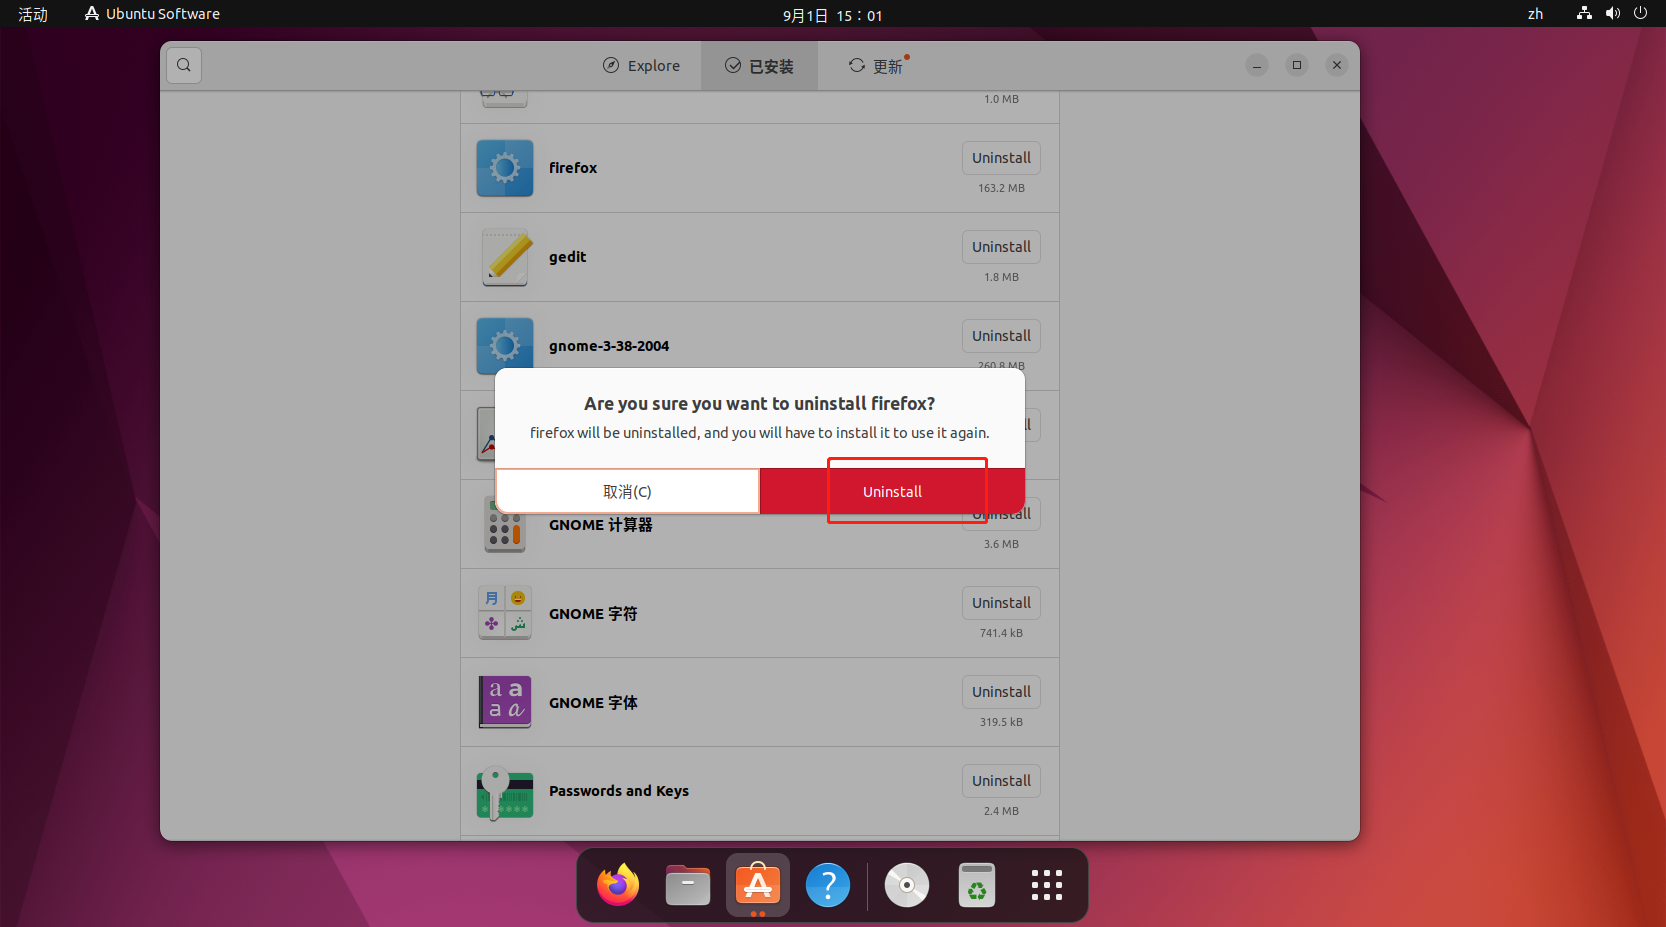Cancel the uninstall with 取消(C)
Viewport: 1666px width, 927px height.
[x=627, y=491]
